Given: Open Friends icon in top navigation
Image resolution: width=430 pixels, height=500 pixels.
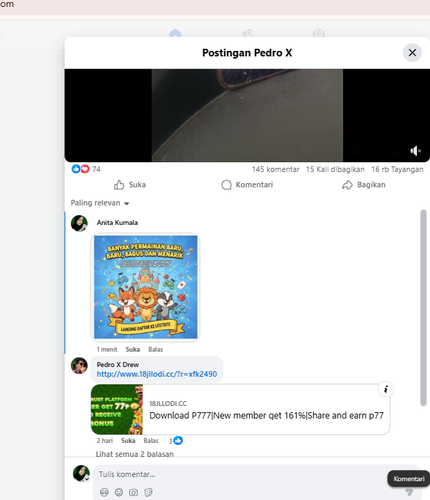Looking at the screenshot, I should click(x=247, y=33).
